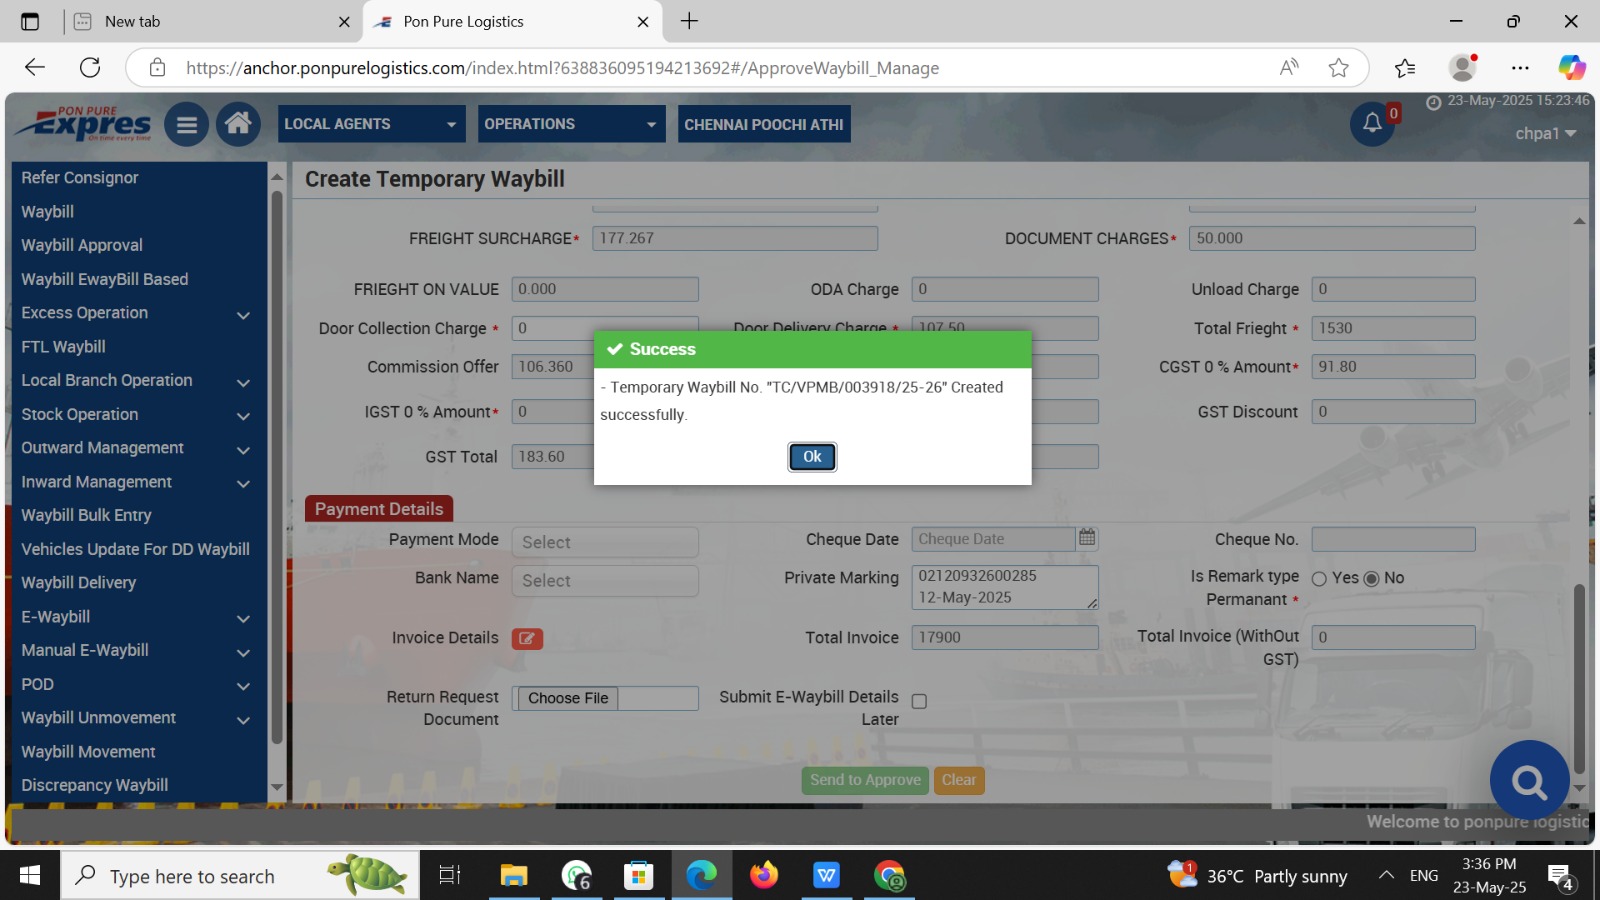1600x900 pixels.
Task: Add this page to favorites star
Action: coord(1338,68)
